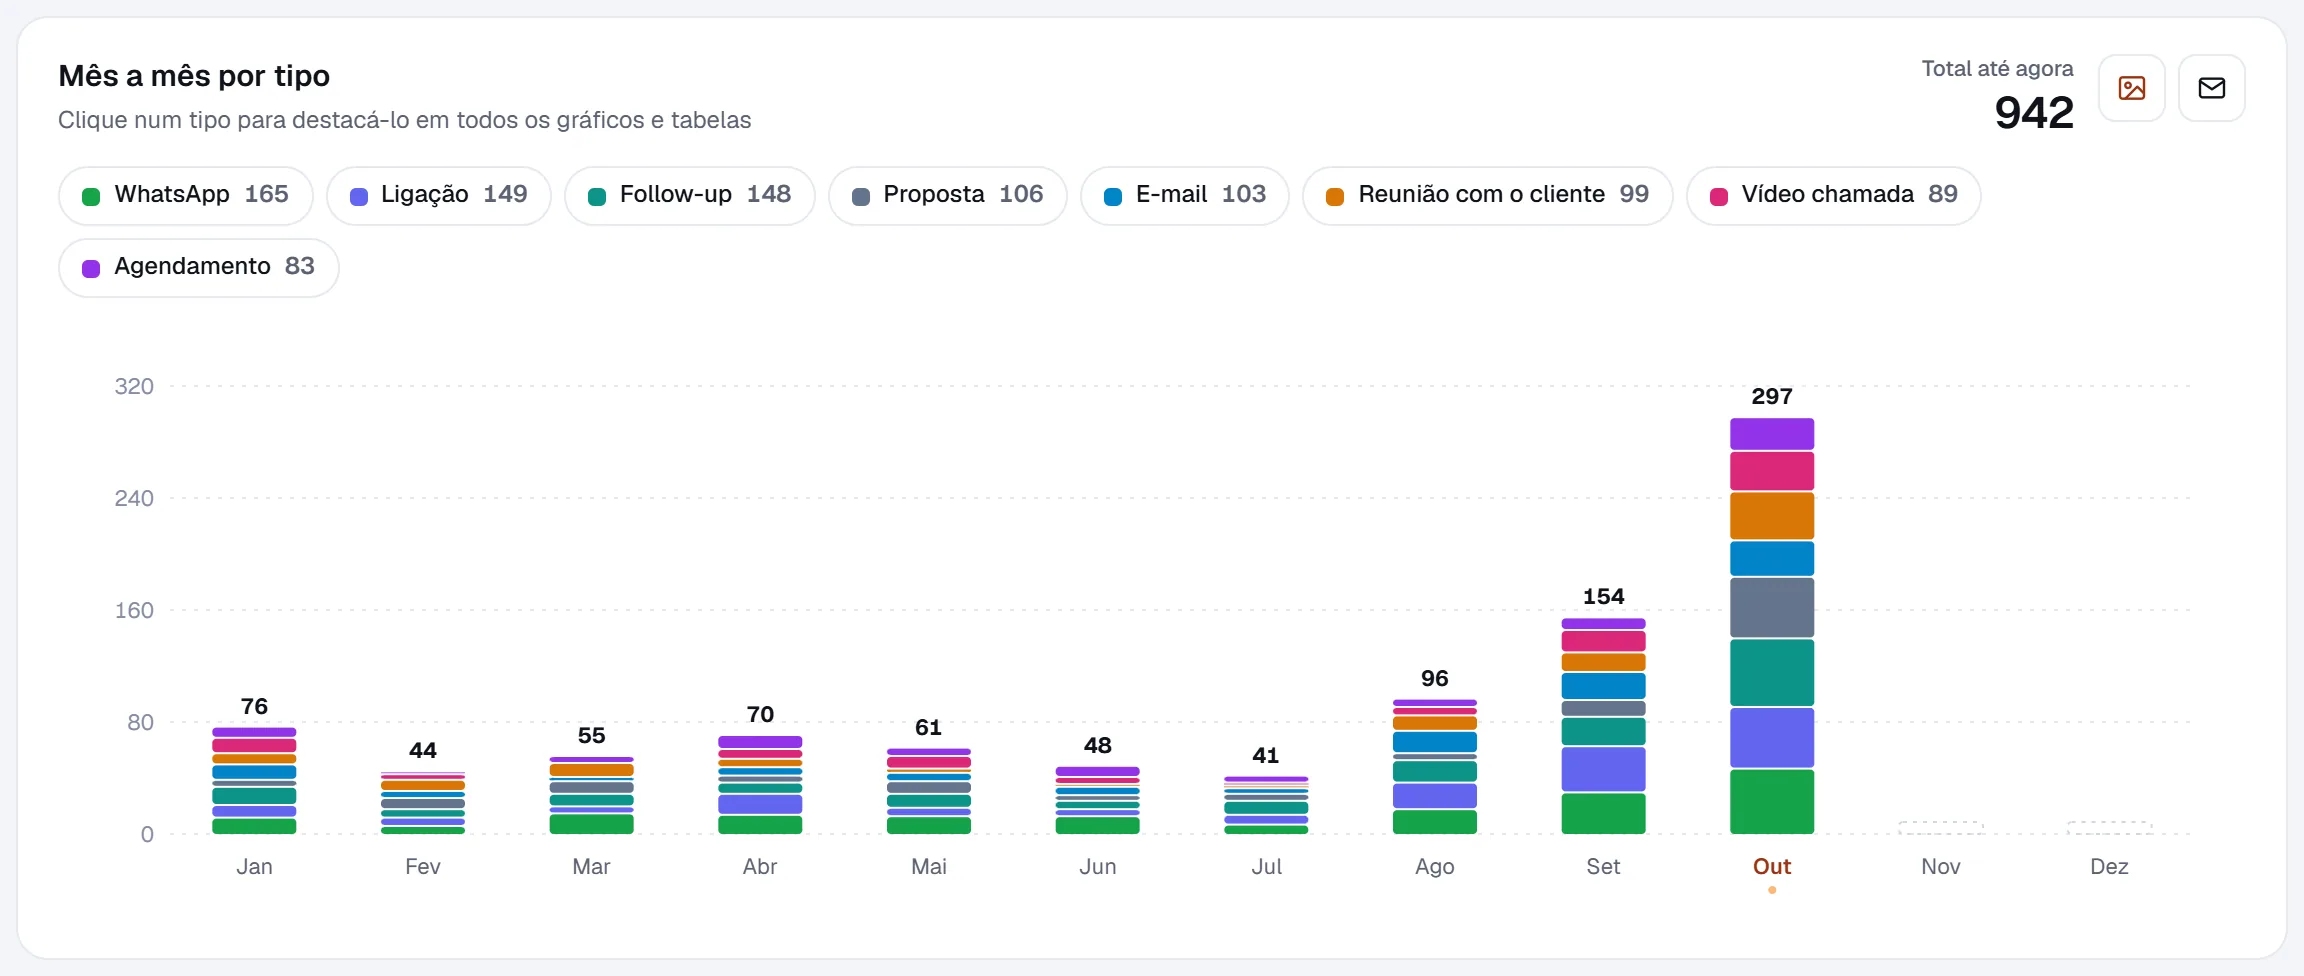The width and height of the screenshot is (2304, 976).
Task: Click the highlighted Out month label
Action: click(x=1772, y=867)
